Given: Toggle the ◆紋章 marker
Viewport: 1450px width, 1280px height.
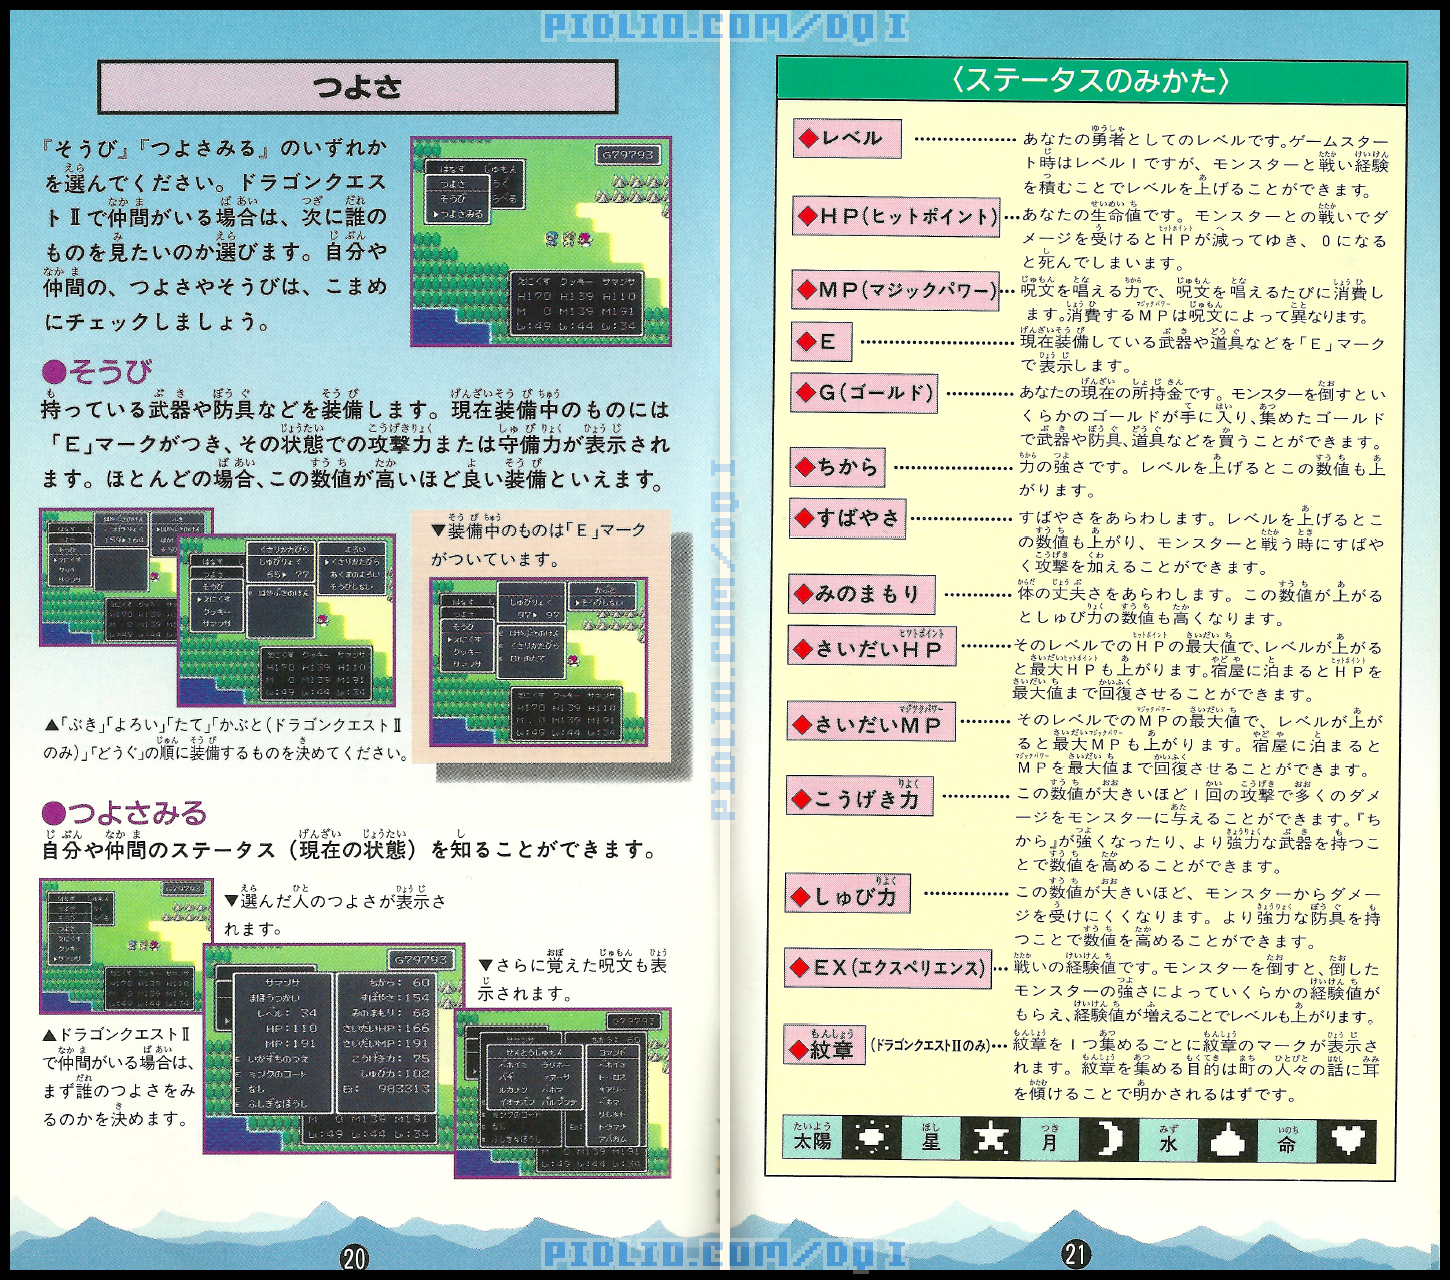Looking at the screenshot, I should 799,1051.
